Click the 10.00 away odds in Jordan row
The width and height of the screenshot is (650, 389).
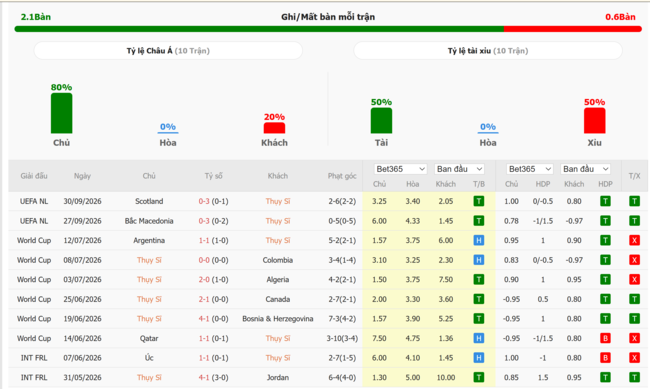[446, 377]
